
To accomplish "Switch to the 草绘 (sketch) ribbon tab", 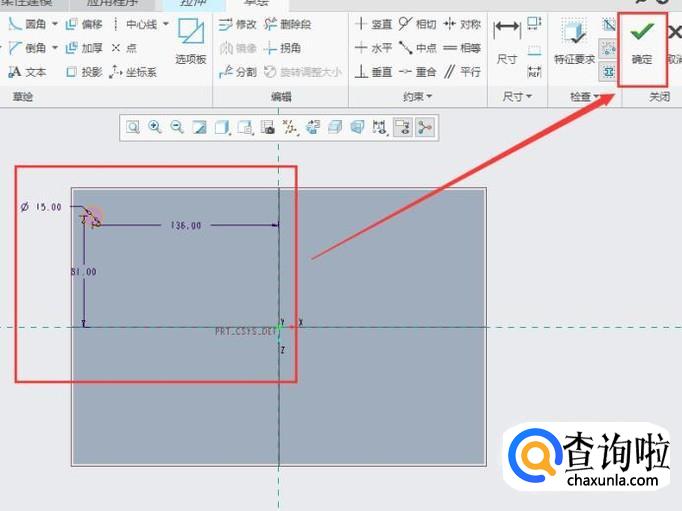I will coord(257,3).
